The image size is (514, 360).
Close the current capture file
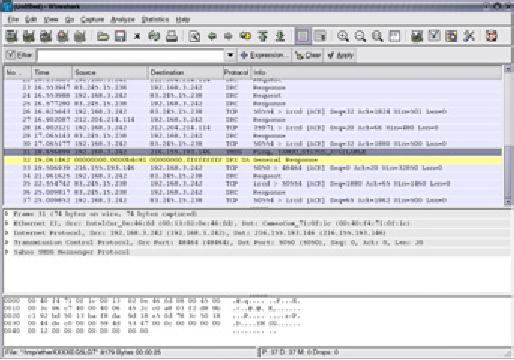click(137, 36)
